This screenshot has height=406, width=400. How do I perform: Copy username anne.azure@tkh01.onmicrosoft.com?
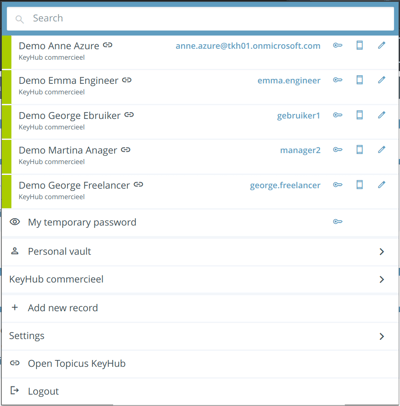(x=248, y=46)
